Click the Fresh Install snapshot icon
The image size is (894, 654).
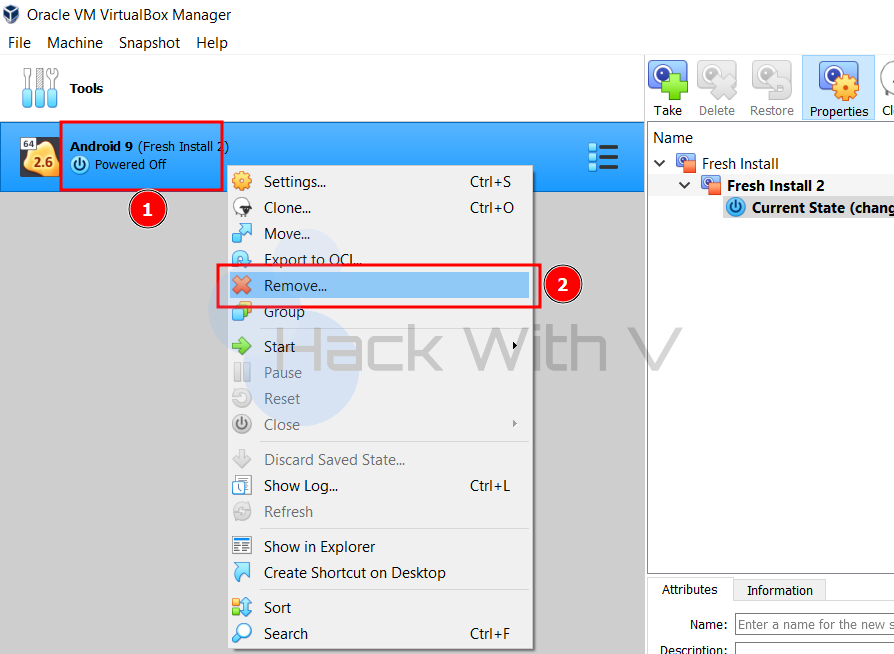point(686,163)
